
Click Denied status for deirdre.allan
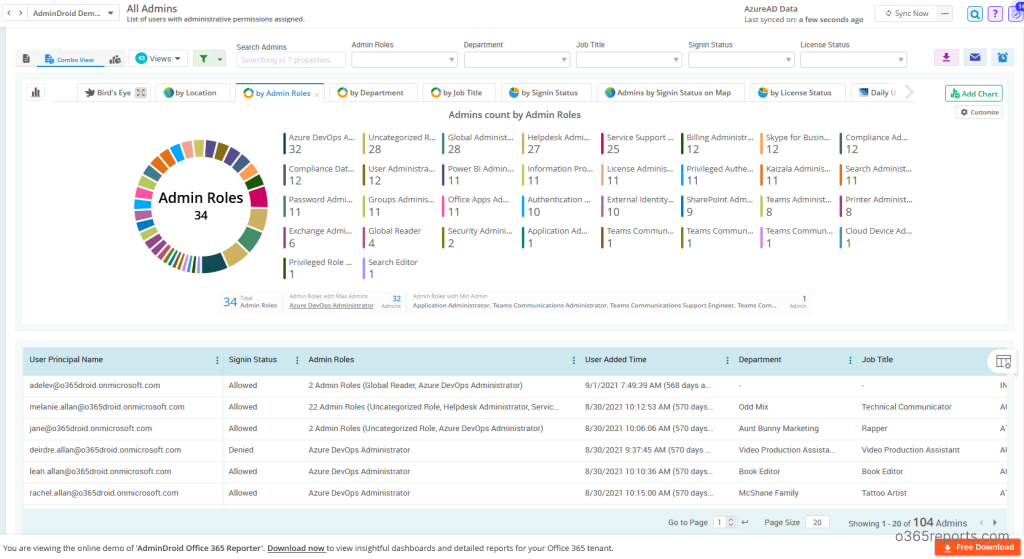pos(241,450)
